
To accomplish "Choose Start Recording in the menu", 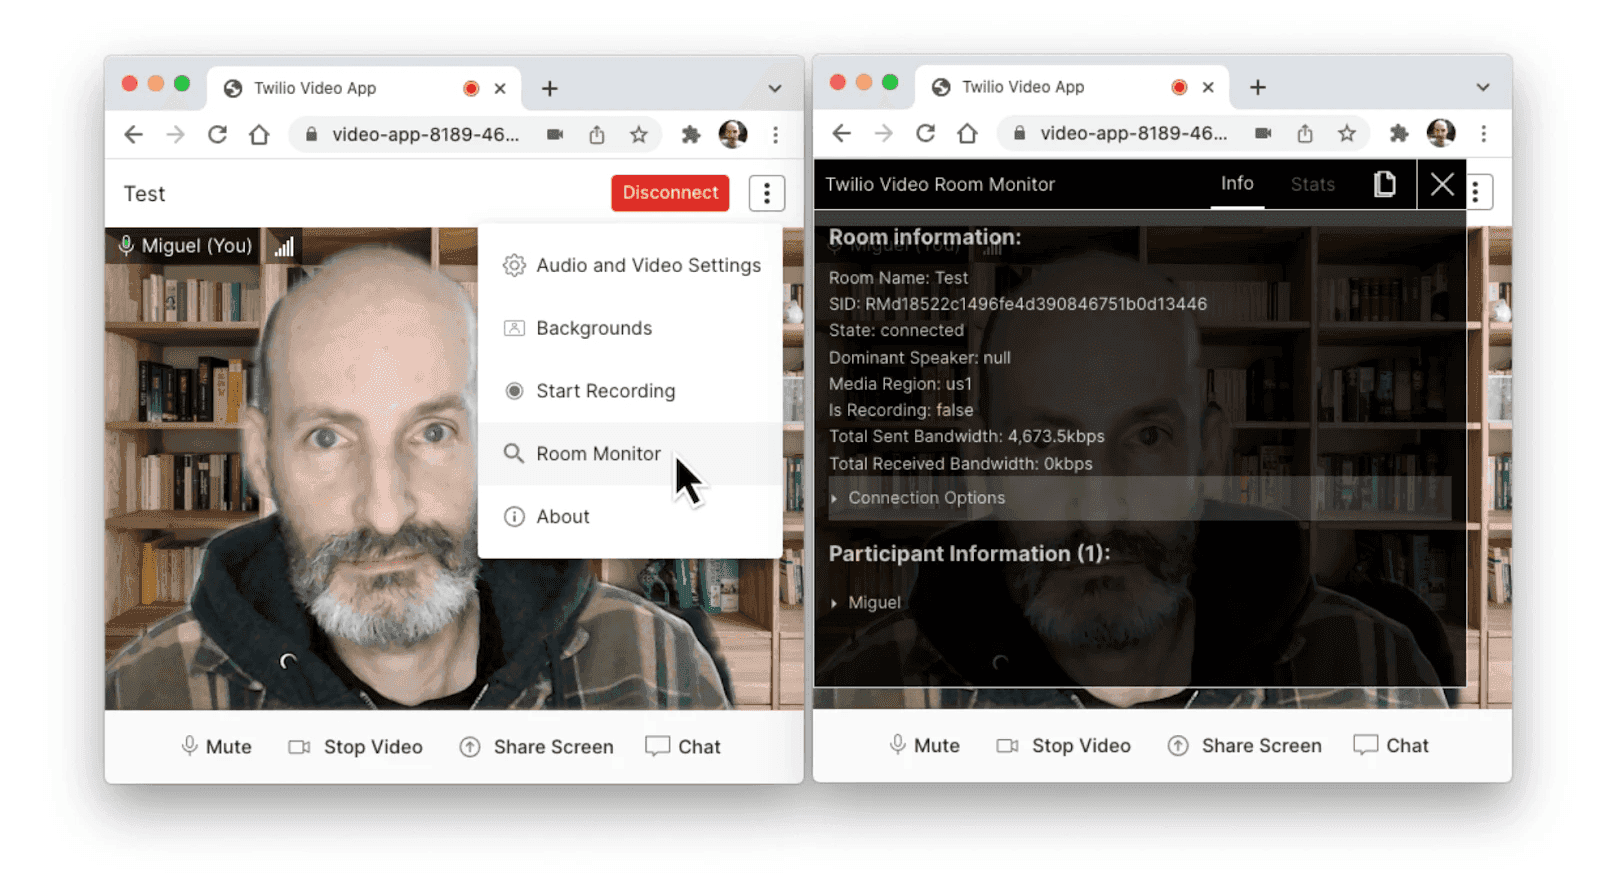I will [x=630, y=391].
